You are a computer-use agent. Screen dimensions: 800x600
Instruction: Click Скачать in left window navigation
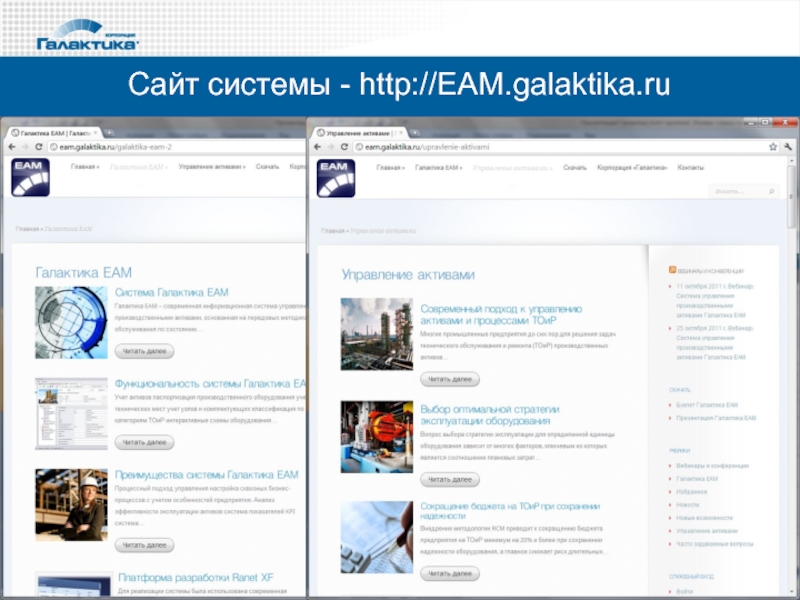[267, 167]
